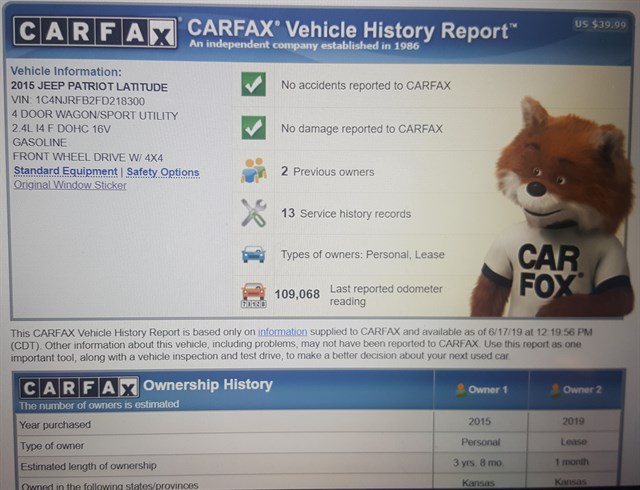Click the odometer reading car icon
Screen dimensions: 640x490
click(x=254, y=294)
